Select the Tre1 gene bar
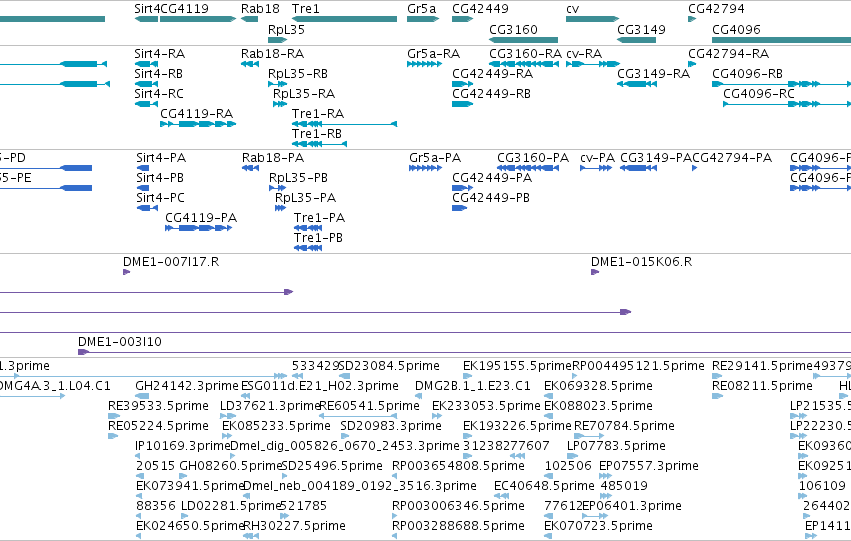 pos(345,19)
